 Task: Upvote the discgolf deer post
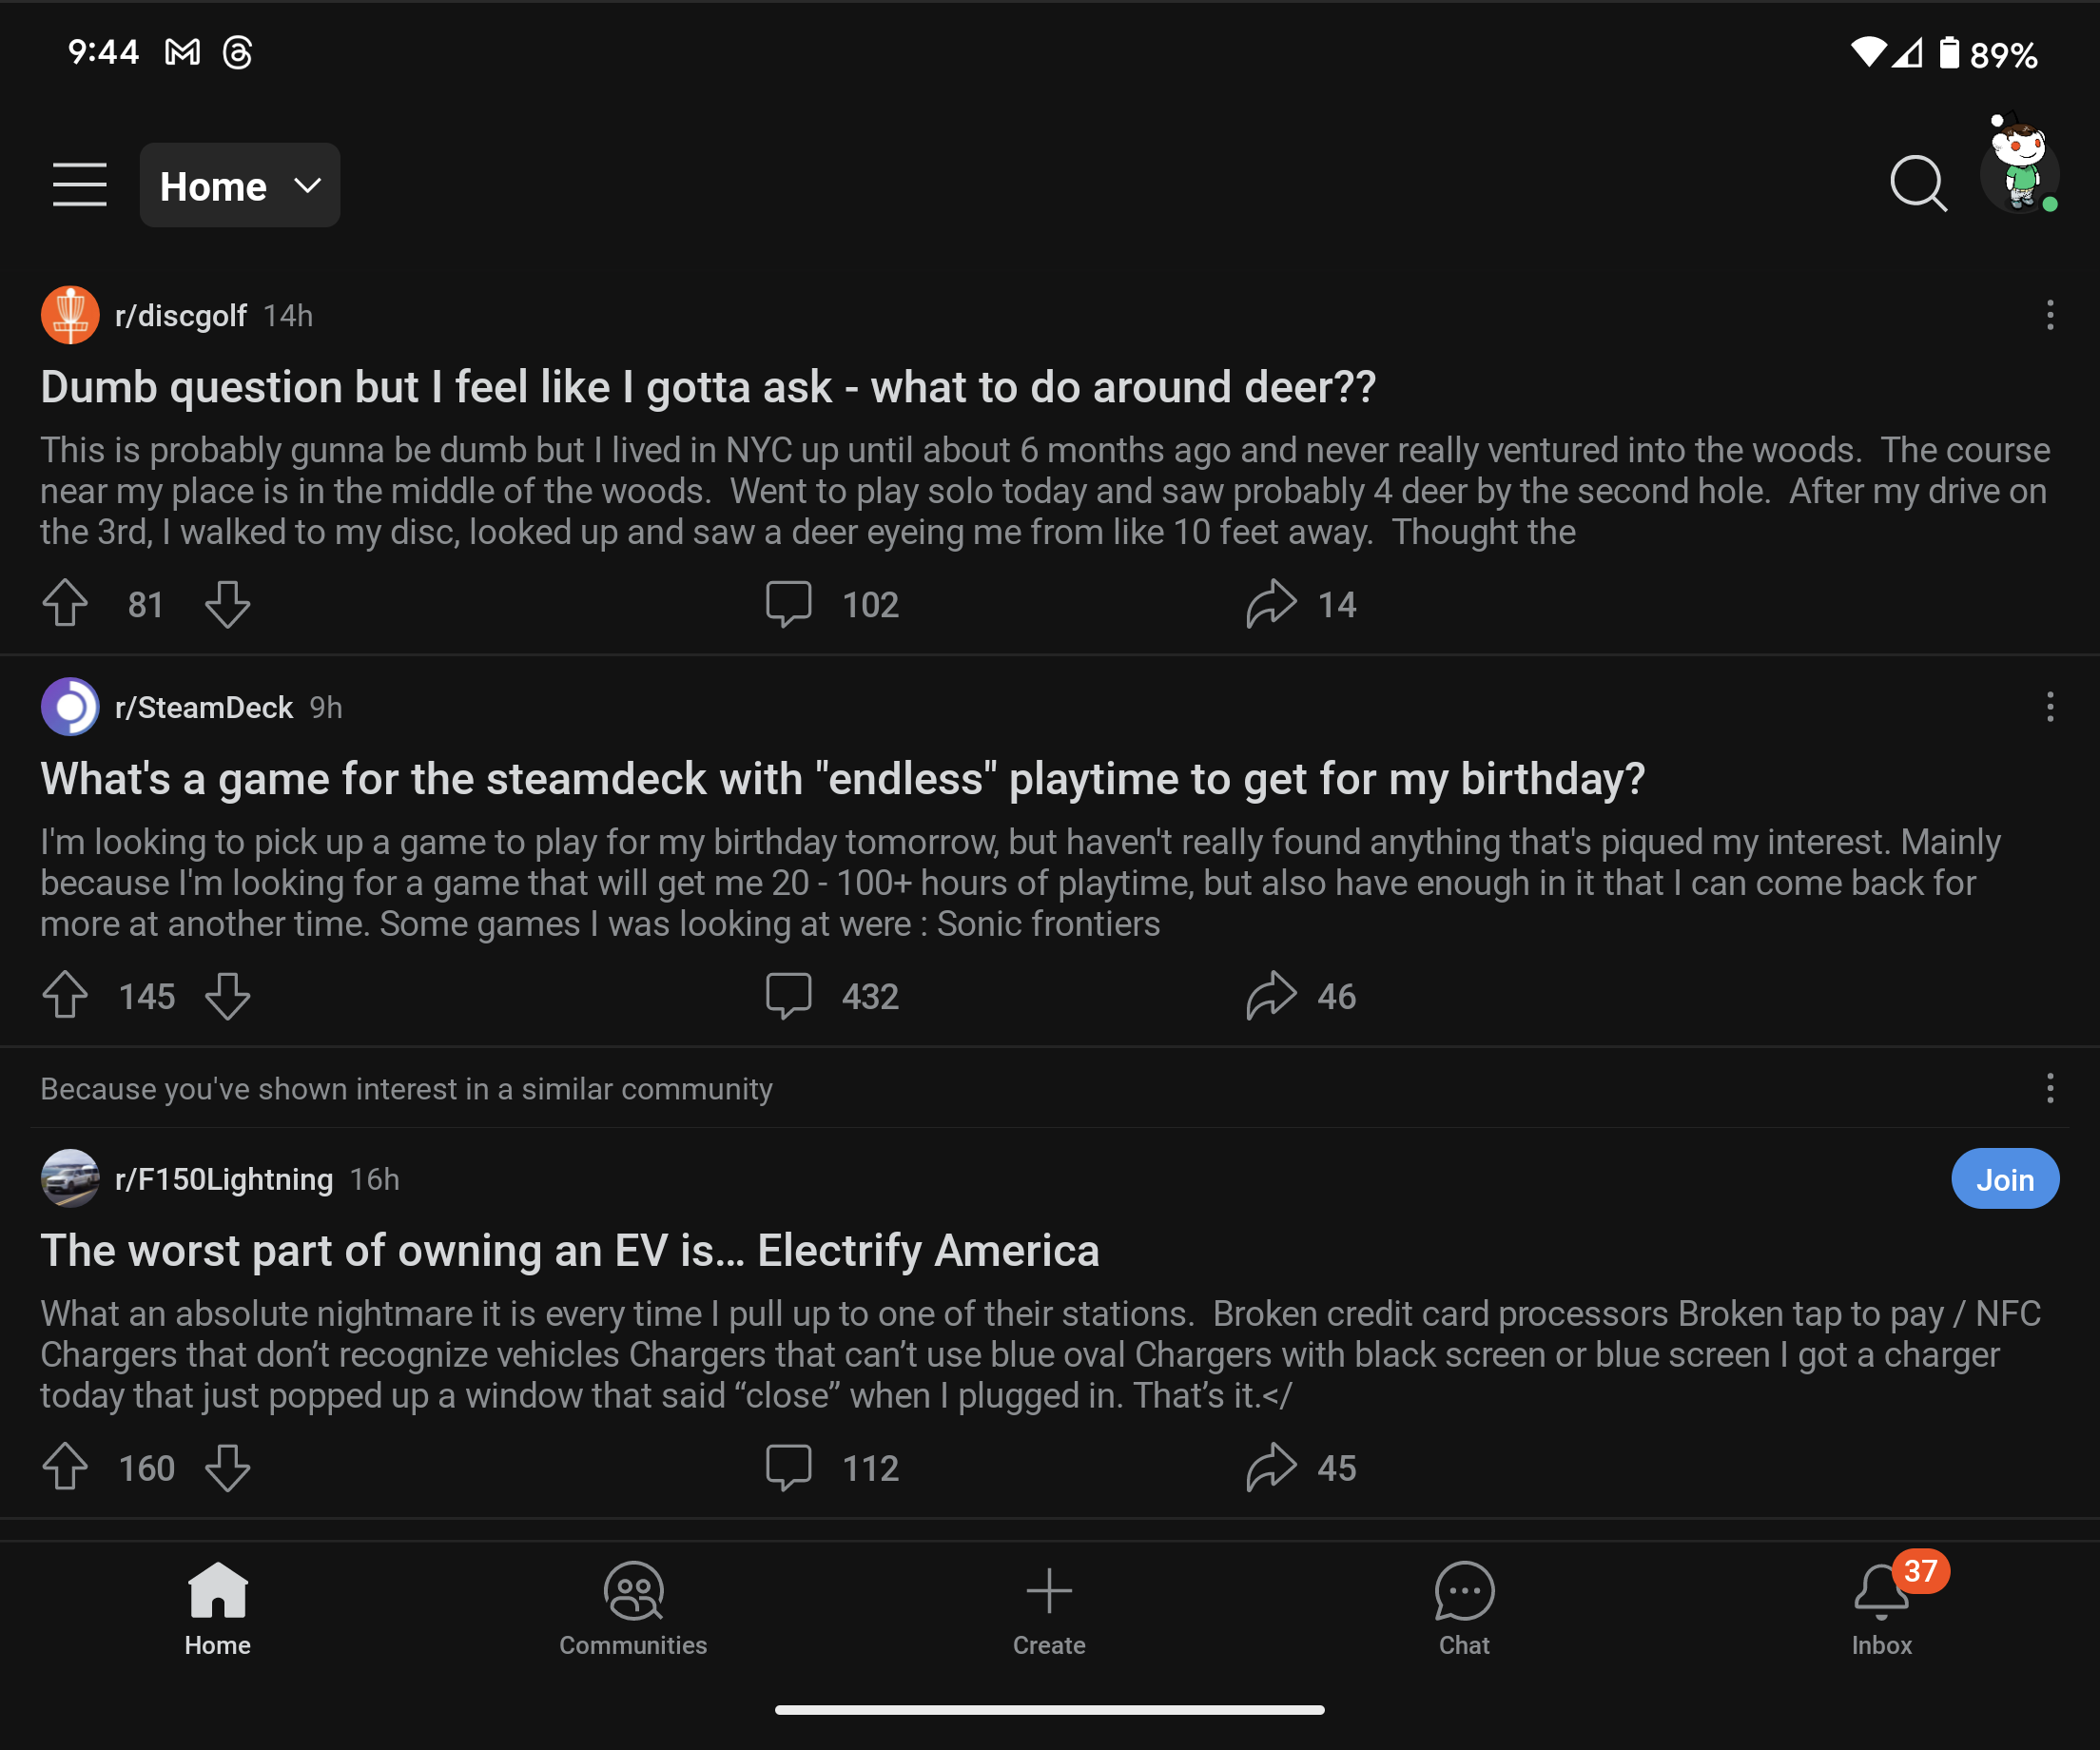pos(65,603)
